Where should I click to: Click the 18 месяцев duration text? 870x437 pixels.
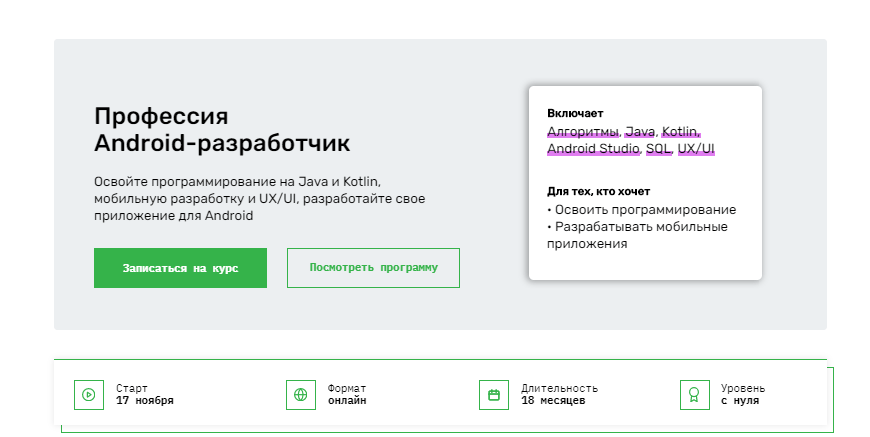tap(553, 401)
